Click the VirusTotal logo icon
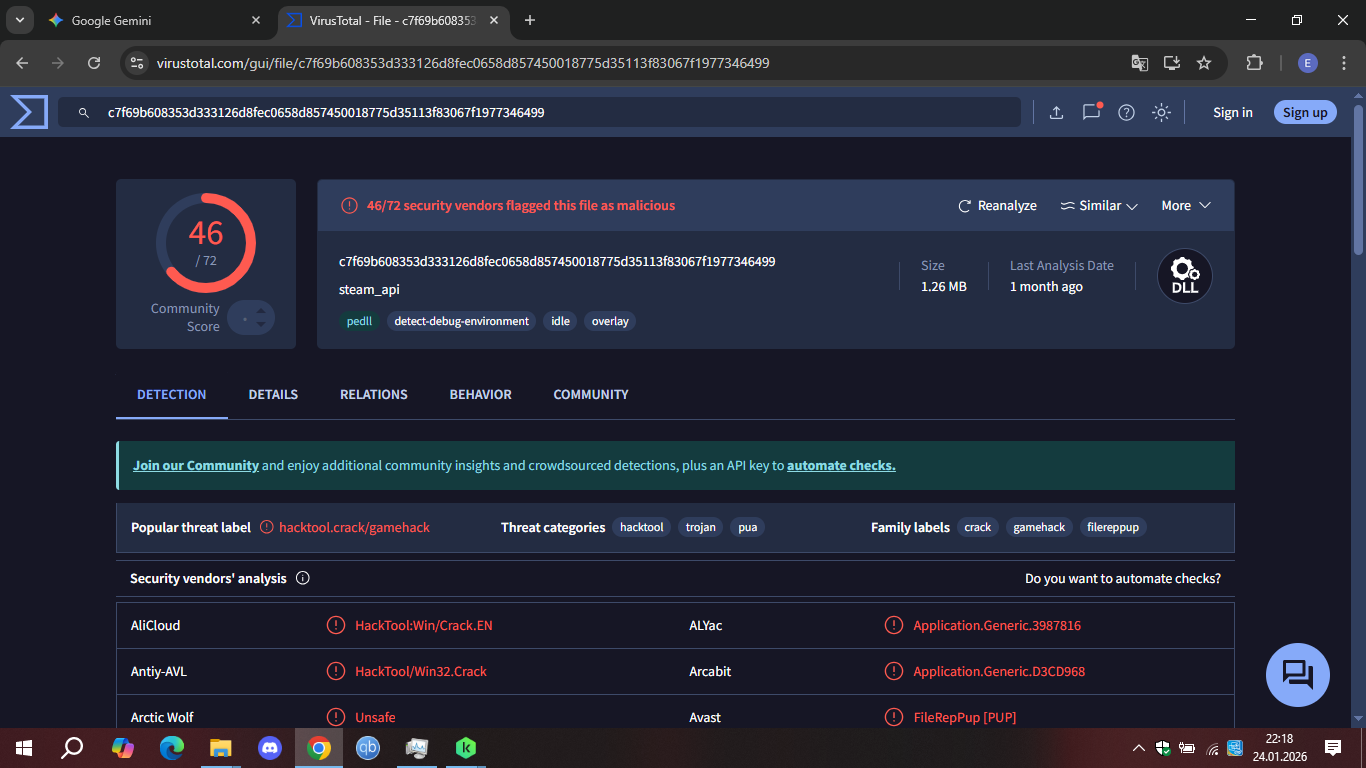Screen dimensions: 1366x768 pos(29,112)
